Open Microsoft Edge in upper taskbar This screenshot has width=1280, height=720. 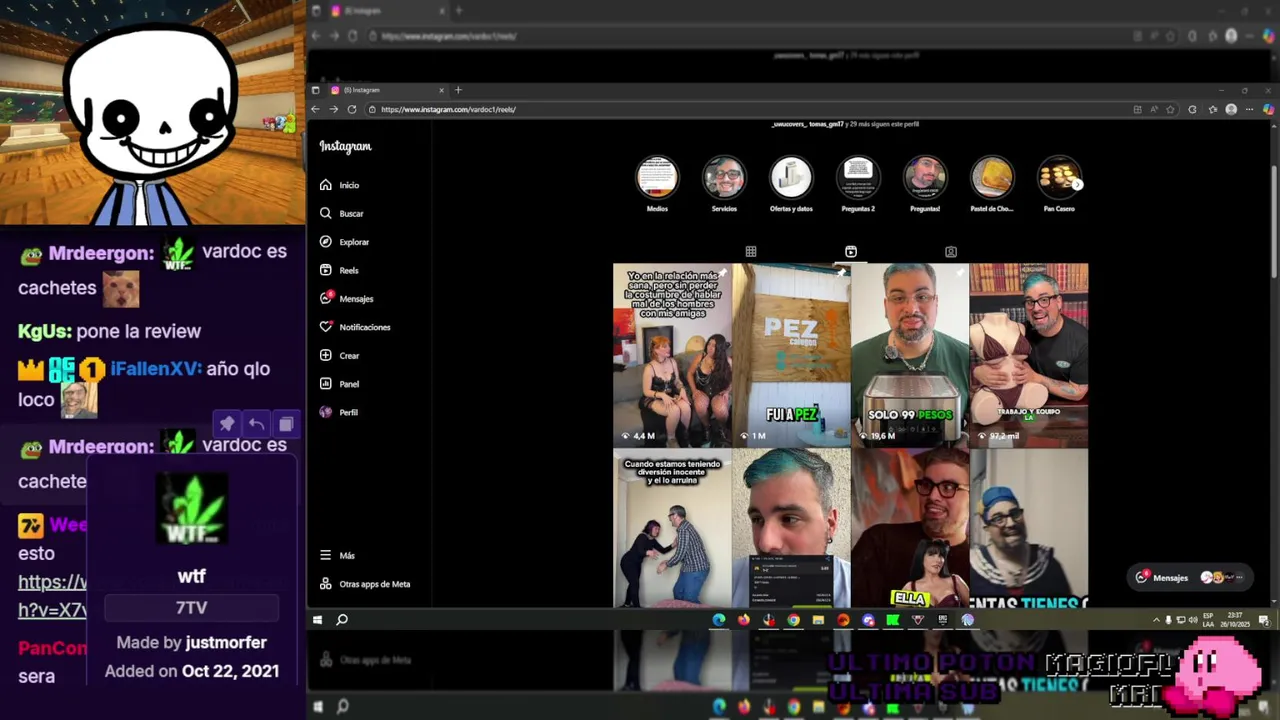pos(719,620)
